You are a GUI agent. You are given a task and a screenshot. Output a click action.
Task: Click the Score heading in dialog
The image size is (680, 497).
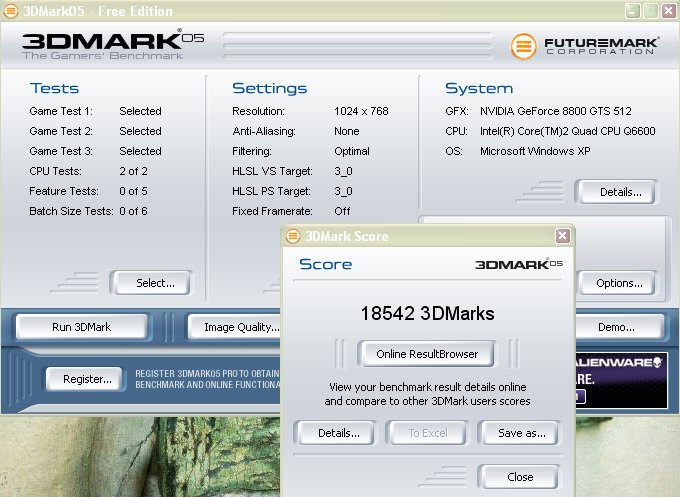coord(326,264)
